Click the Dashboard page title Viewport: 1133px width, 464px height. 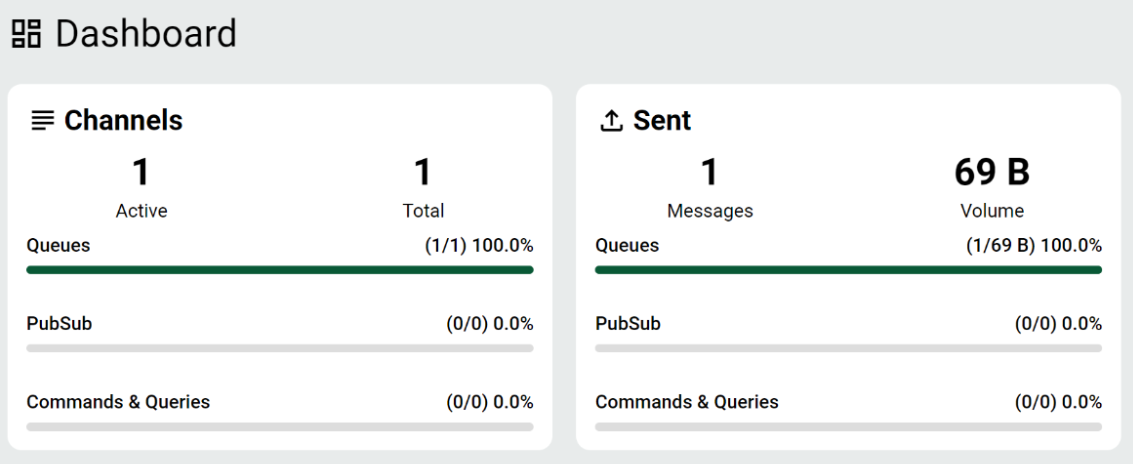(x=146, y=34)
